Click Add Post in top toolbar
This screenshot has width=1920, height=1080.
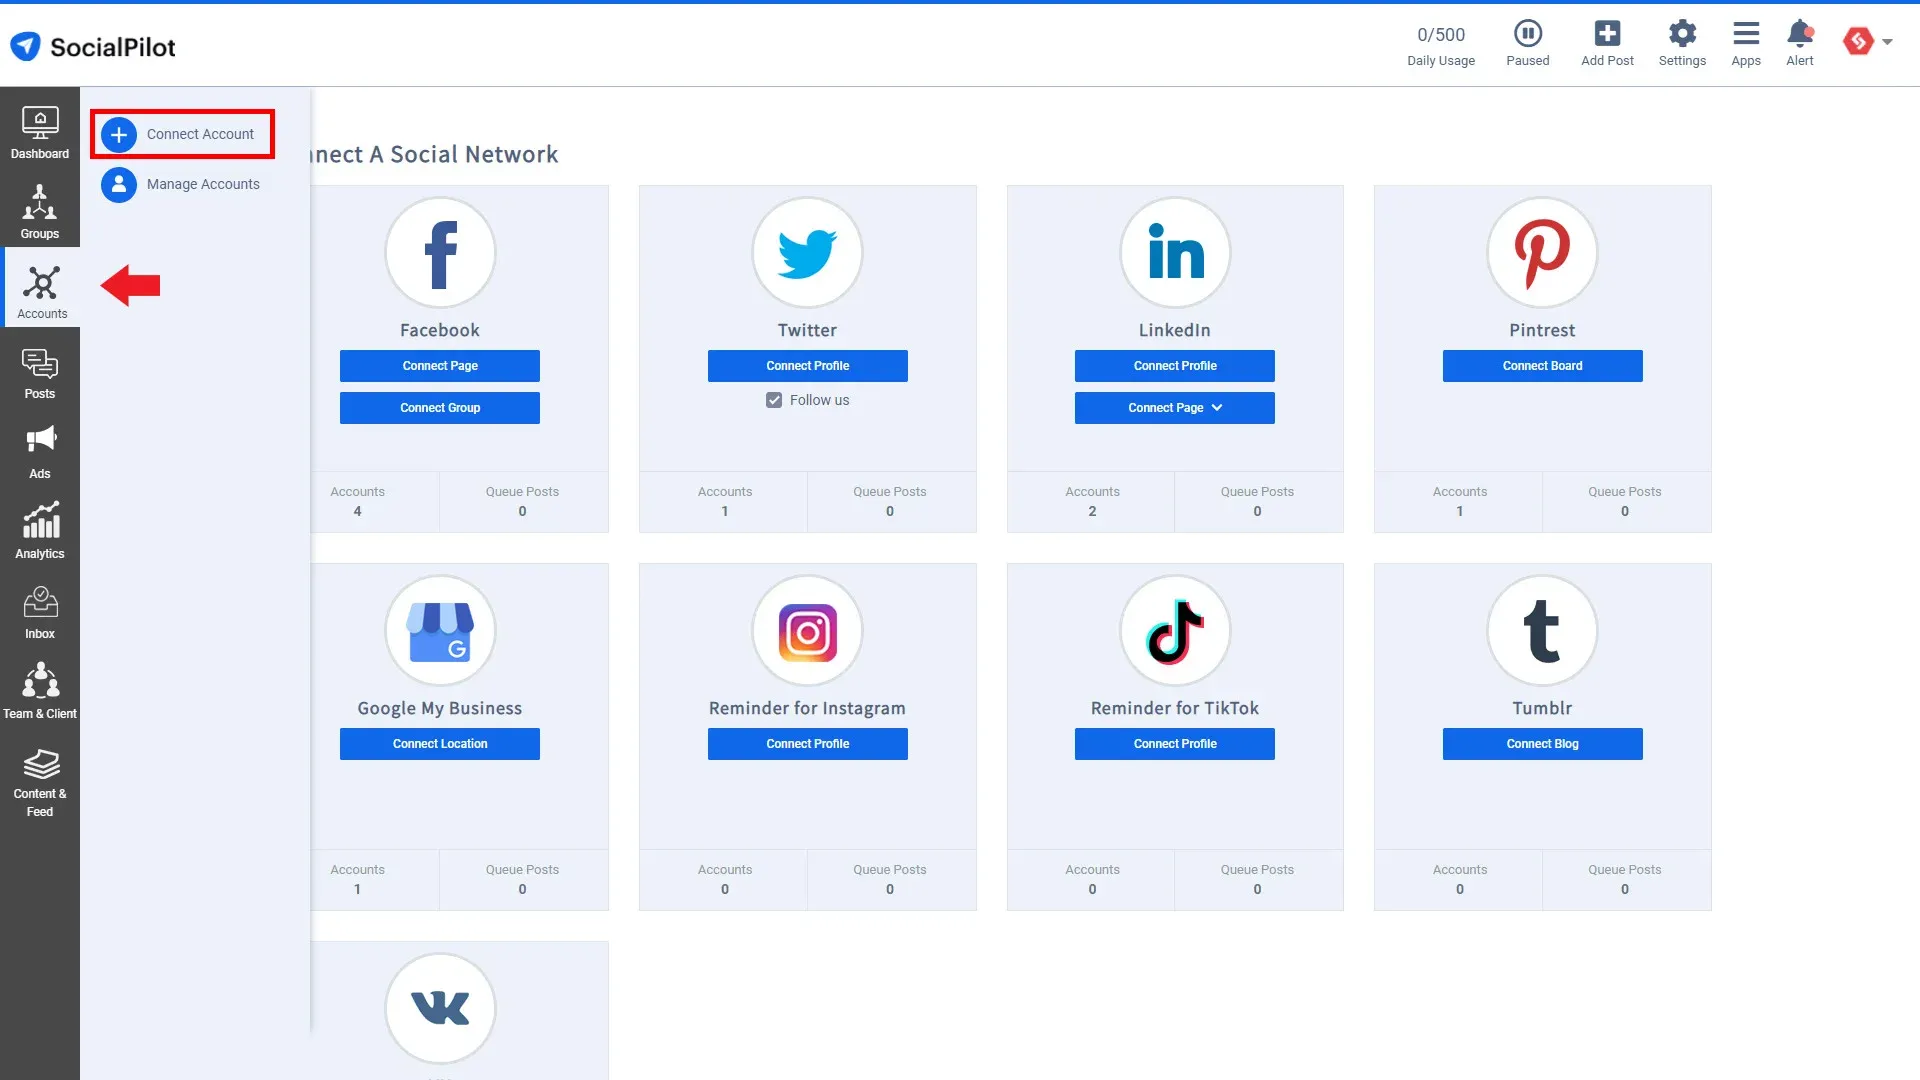pos(1607,42)
